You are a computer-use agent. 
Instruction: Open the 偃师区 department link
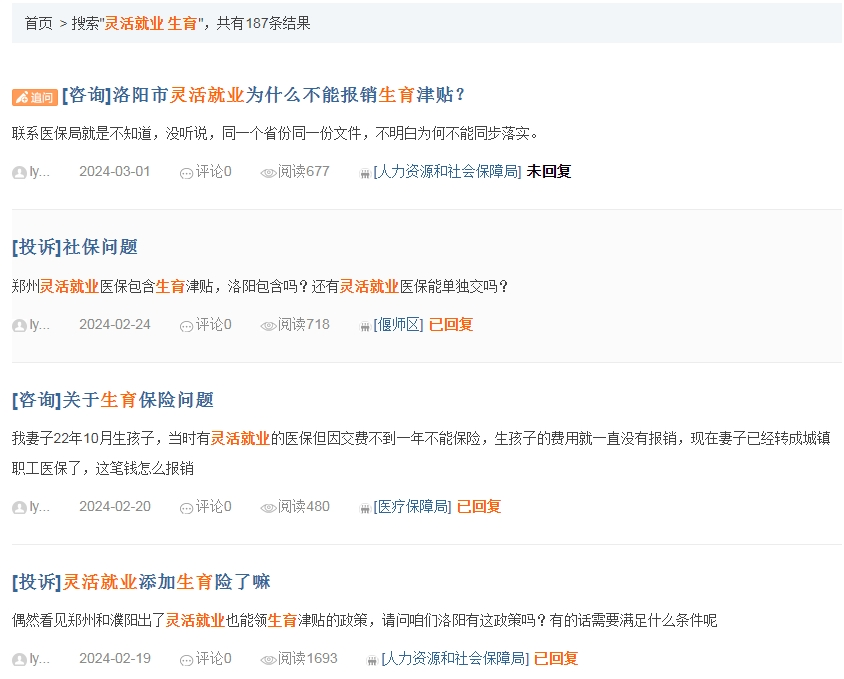pyautogui.click(x=398, y=325)
